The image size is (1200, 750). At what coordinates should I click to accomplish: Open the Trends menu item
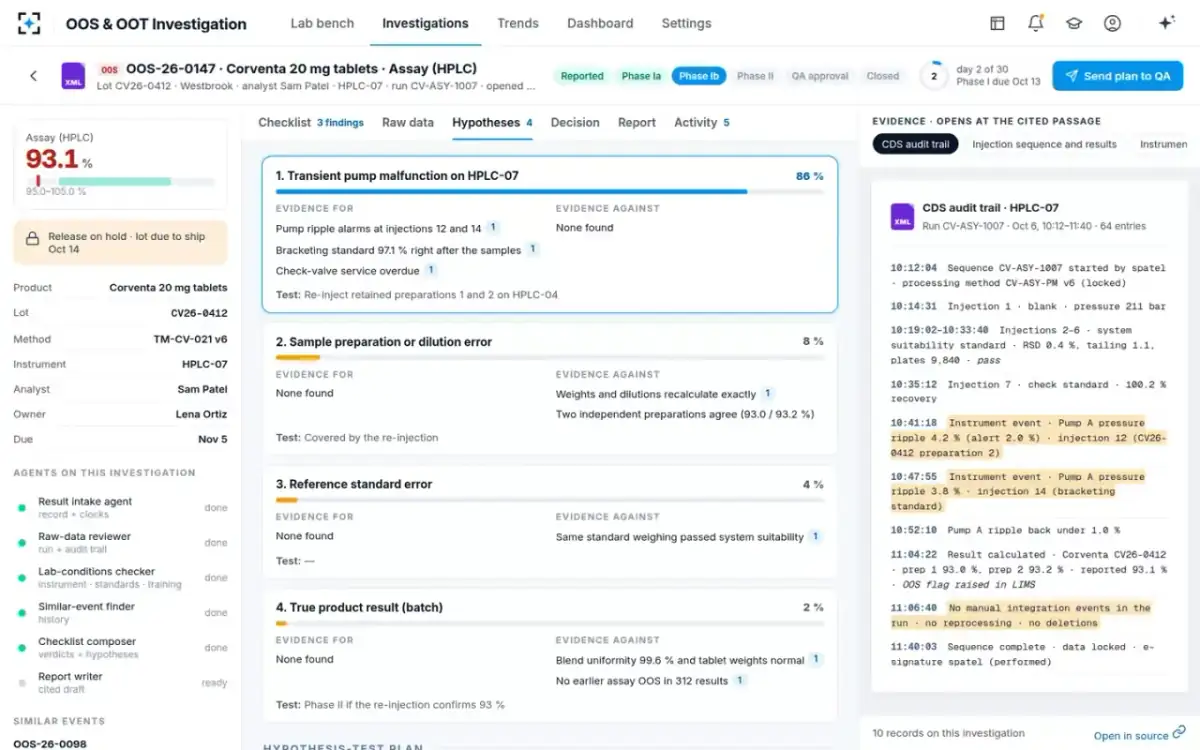[x=518, y=23]
